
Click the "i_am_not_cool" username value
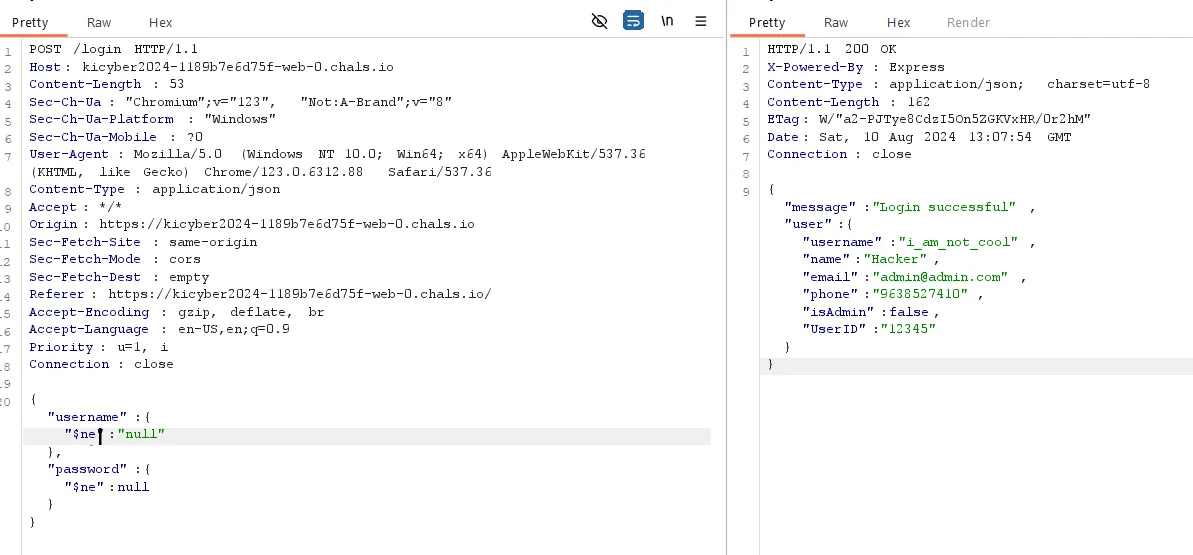click(x=957, y=242)
